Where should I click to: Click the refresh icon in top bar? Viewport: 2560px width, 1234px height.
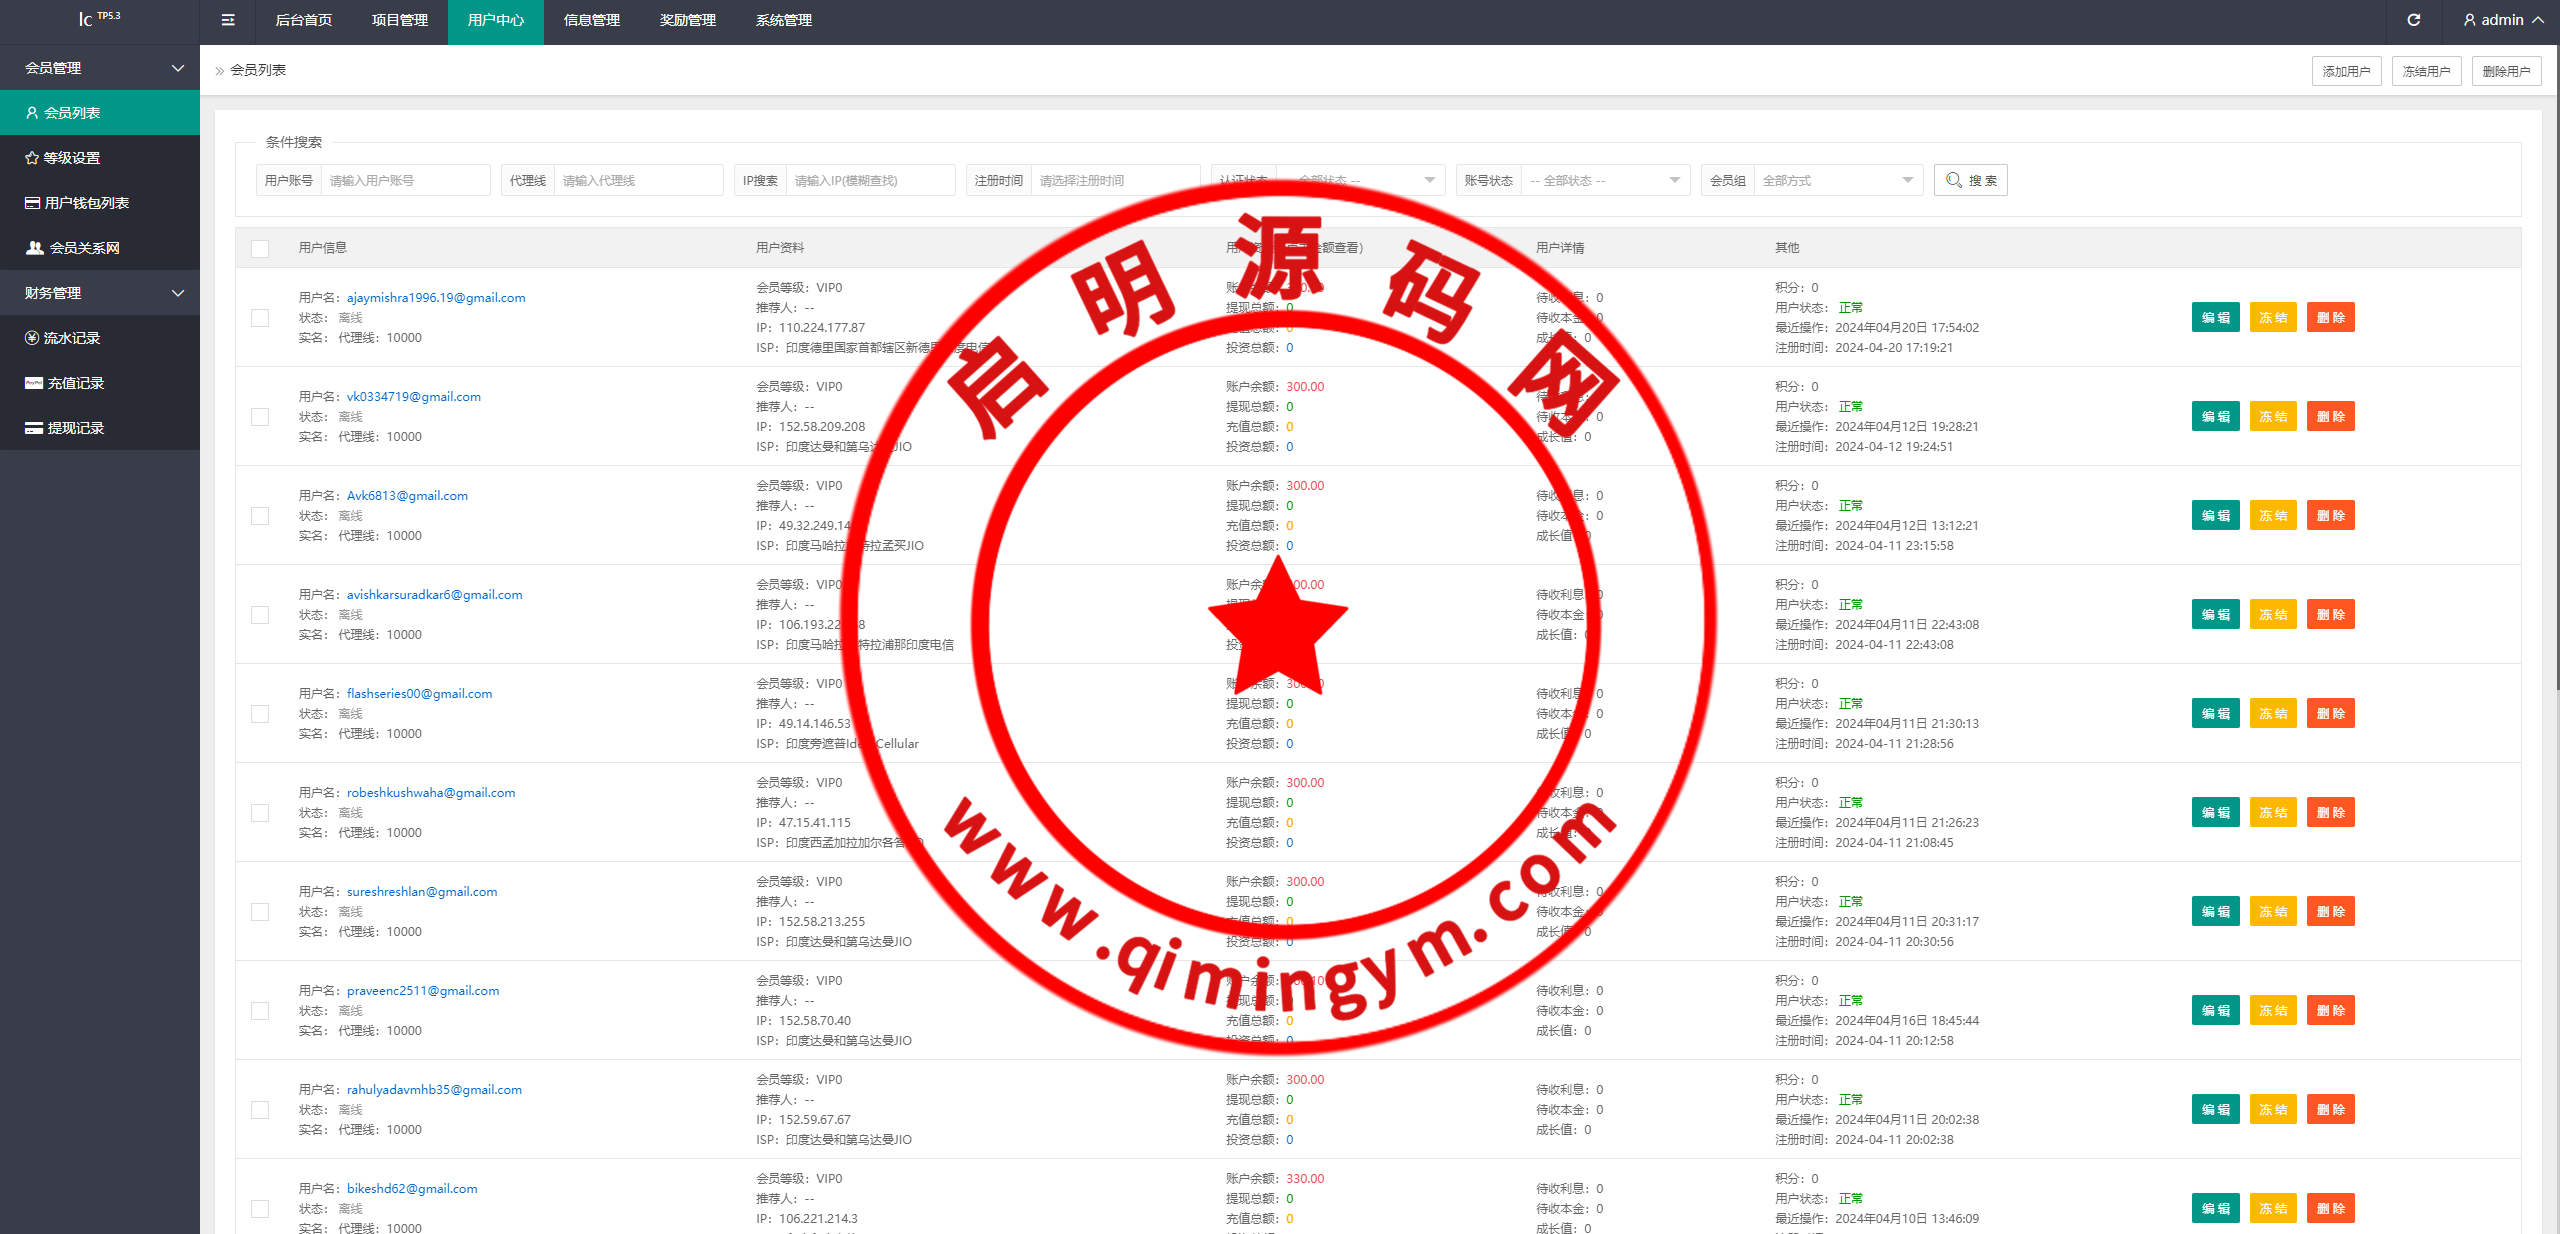coord(2413,20)
